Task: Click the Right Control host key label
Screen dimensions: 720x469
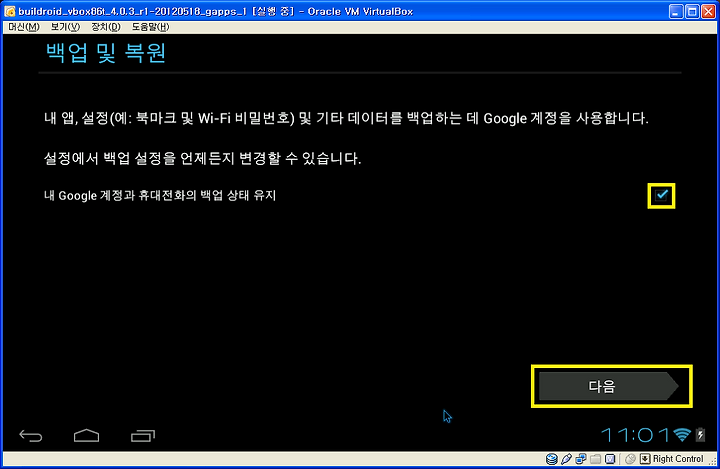Action: pyautogui.click(x=678, y=458)
